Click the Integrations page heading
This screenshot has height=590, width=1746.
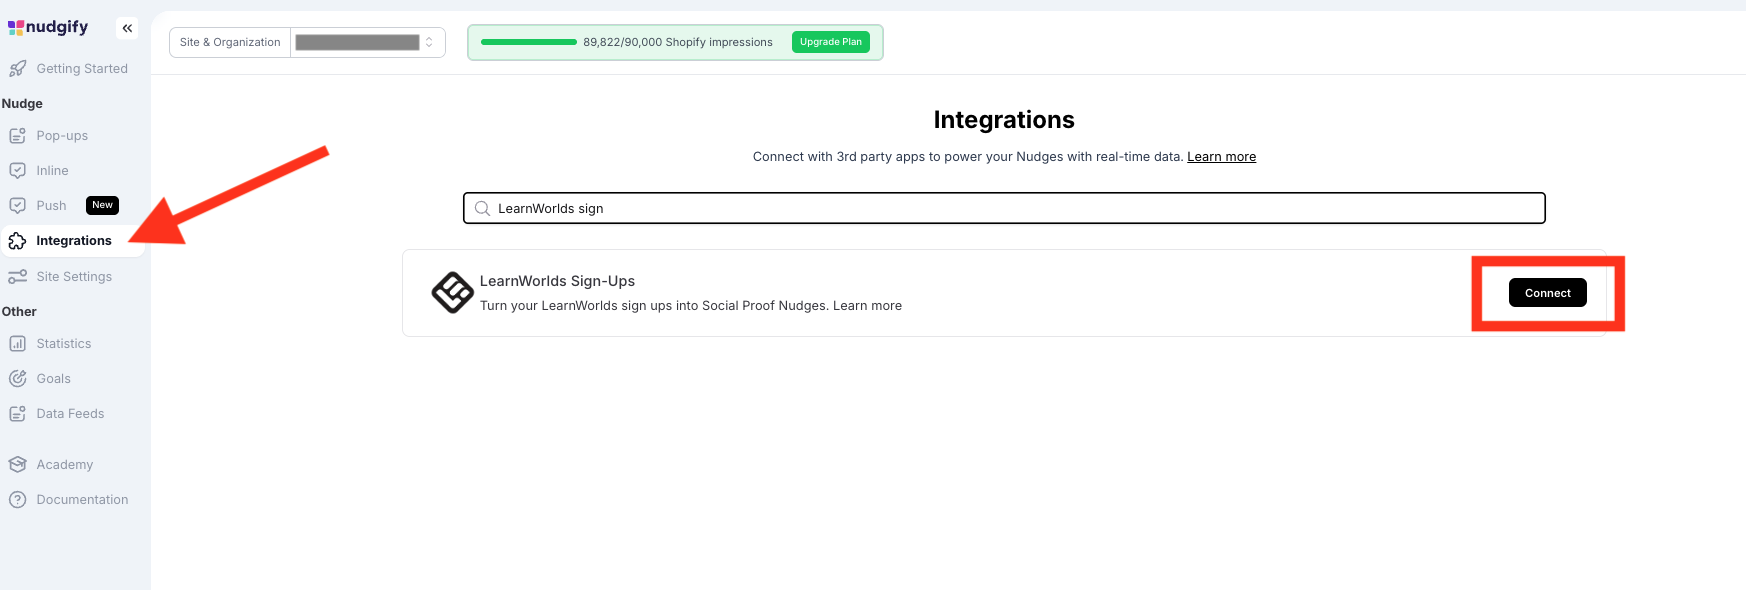click(1004, 120)
